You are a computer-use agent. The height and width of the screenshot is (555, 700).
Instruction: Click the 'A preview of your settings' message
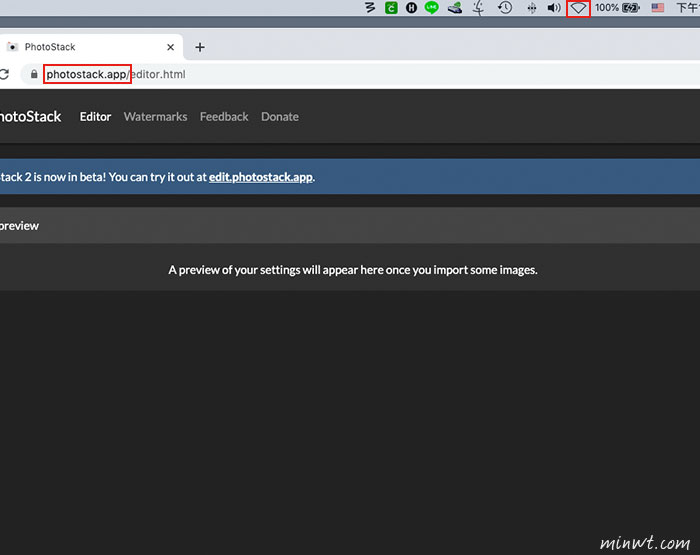(353, 270)
